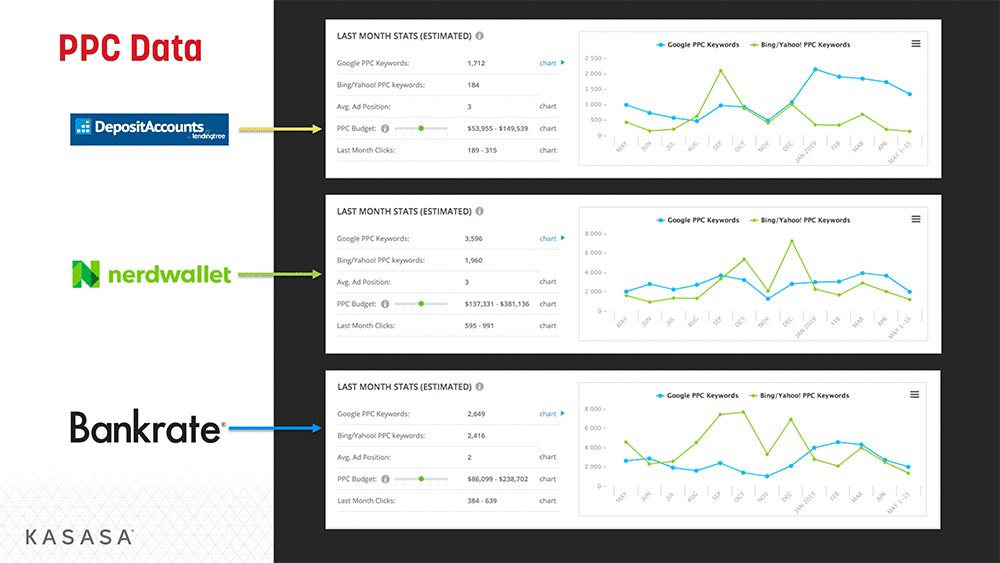Image resolution: width=1000 pixels, height=563 pixels.
Task: Click PPC Budget slider handle in DepositAccounts panel
Action: click(421, 128)
